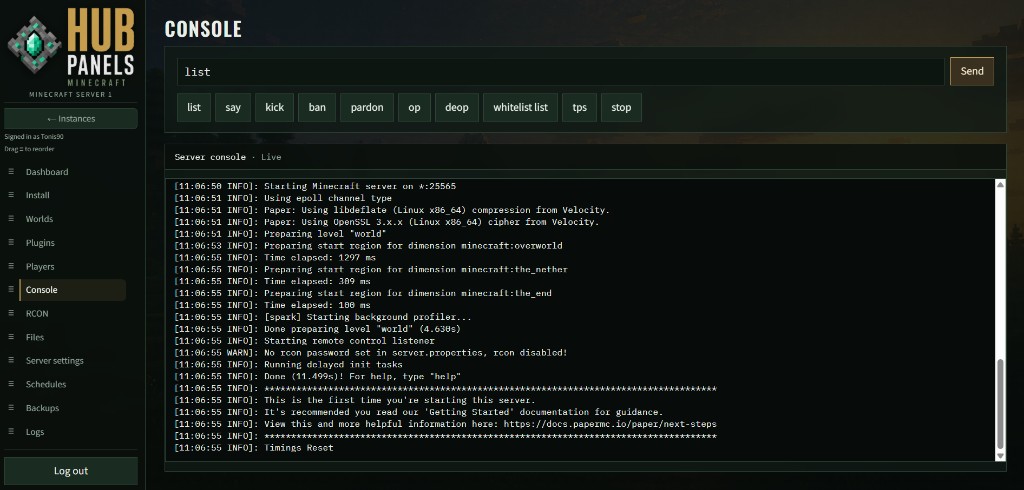Viewport: 1024px width, 490px height.
Task: Click the console output scrollbar thumb
Action: tap(1000, 404)
